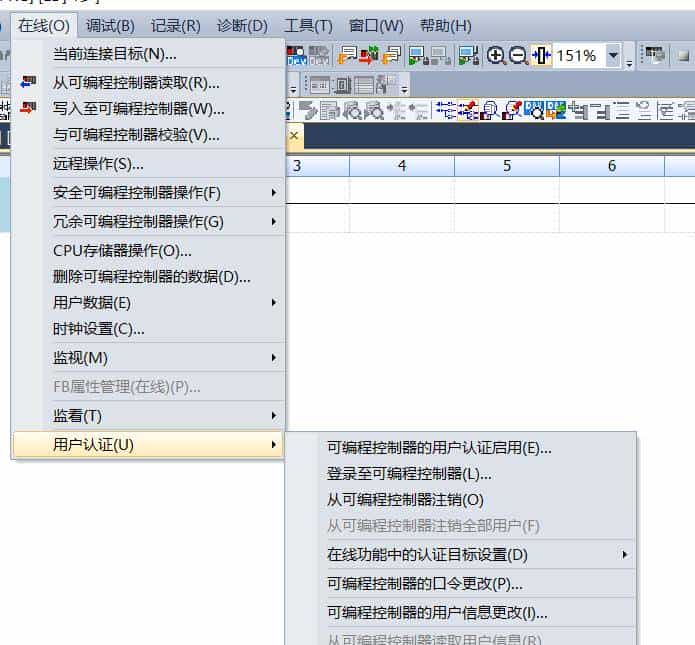Expand the 在线功能中的认证目标设置(D) submenu arrow
This screenshot has width=695, height=645.
625,554
